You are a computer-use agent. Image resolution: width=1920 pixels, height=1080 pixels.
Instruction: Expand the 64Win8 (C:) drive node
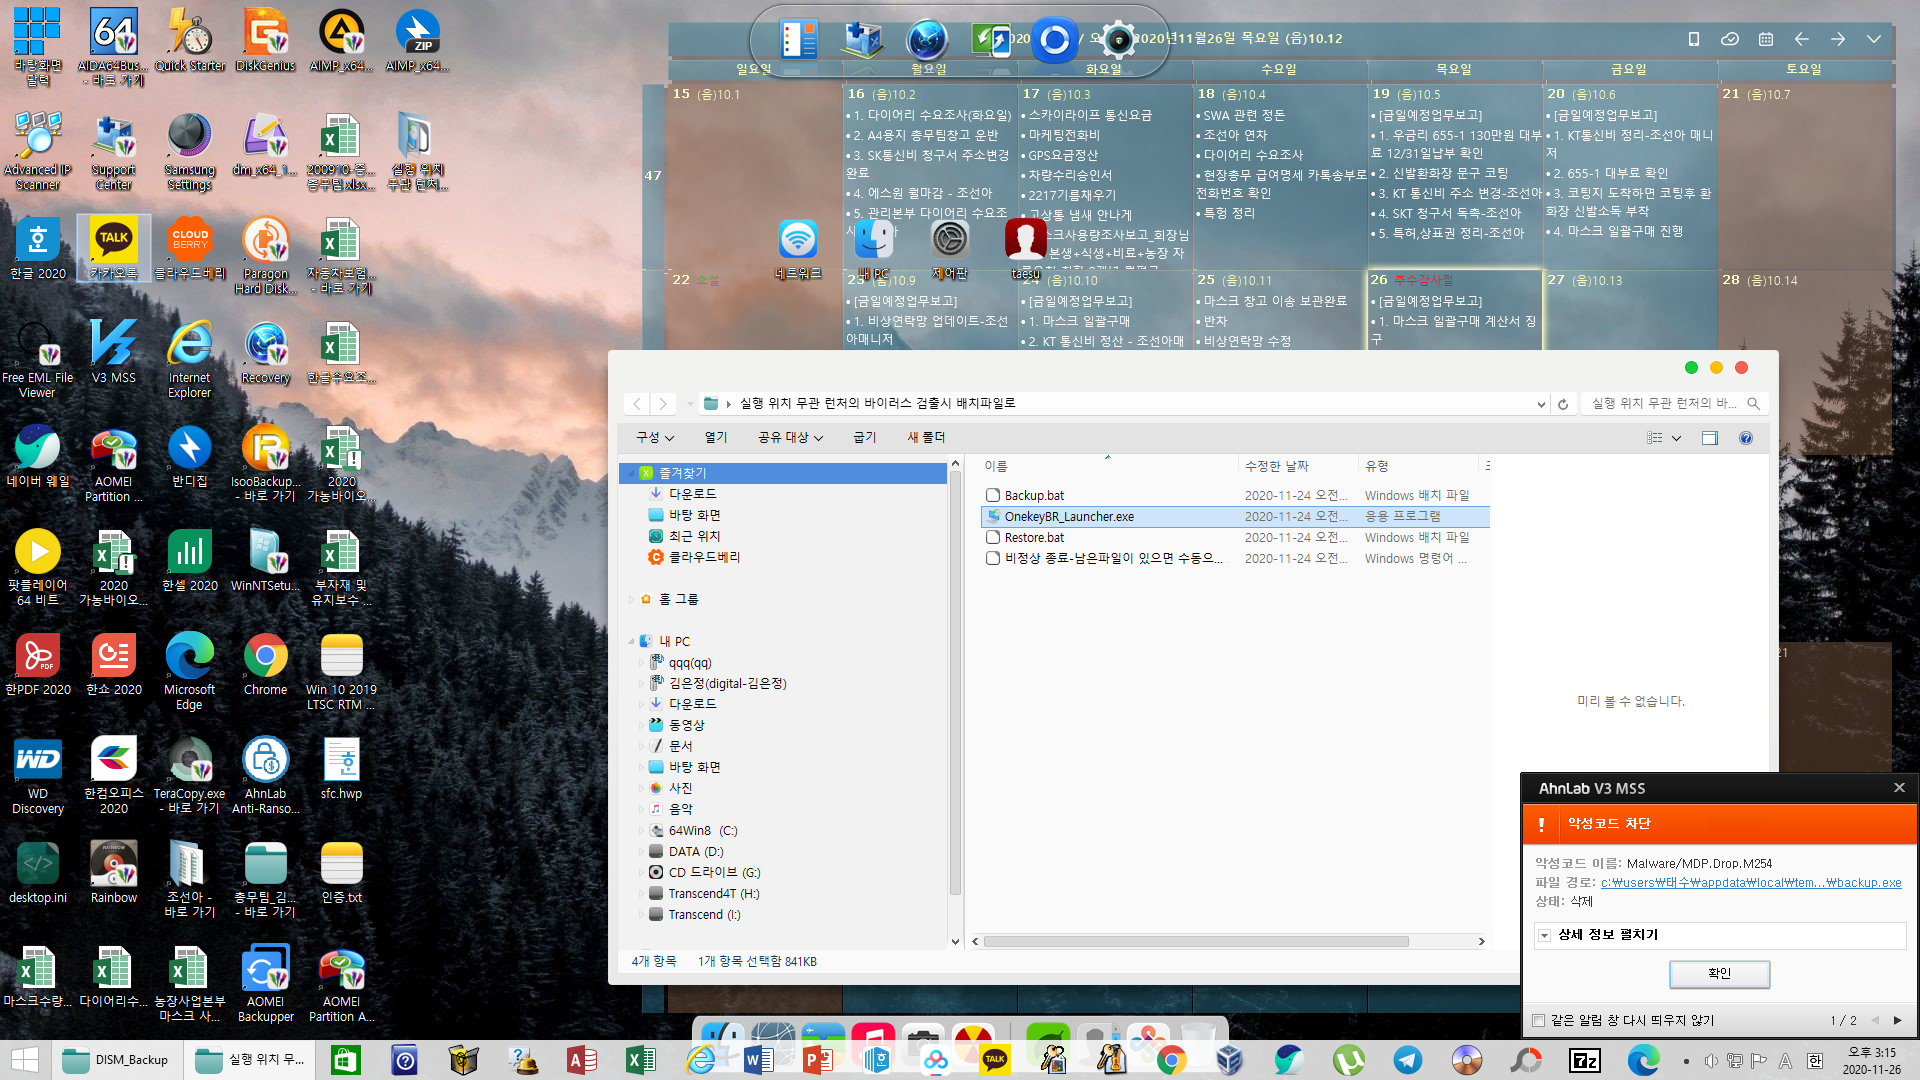(x=641, y=831)
